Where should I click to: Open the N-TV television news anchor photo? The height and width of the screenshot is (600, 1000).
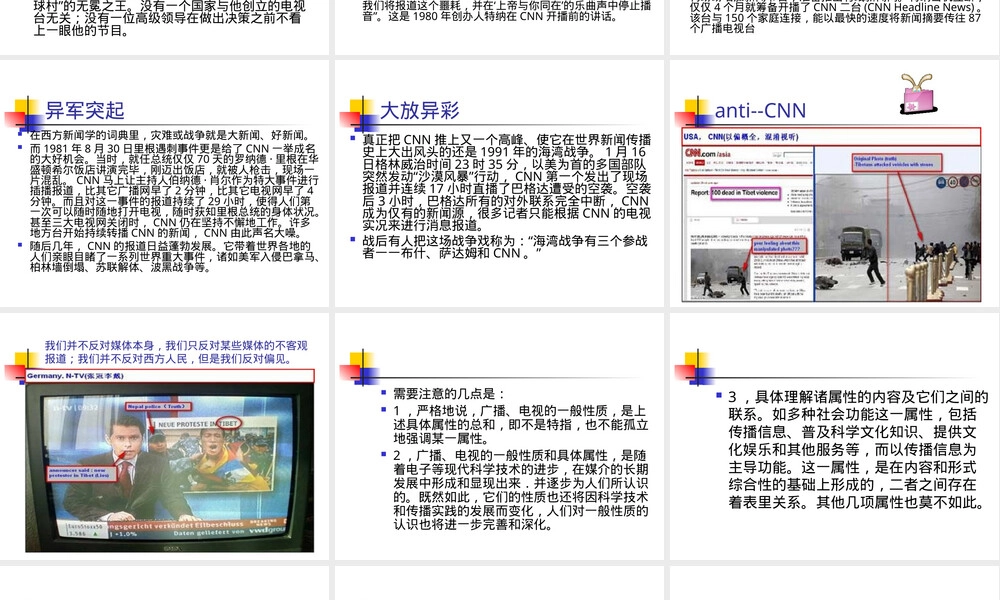[x=170, y=468]
